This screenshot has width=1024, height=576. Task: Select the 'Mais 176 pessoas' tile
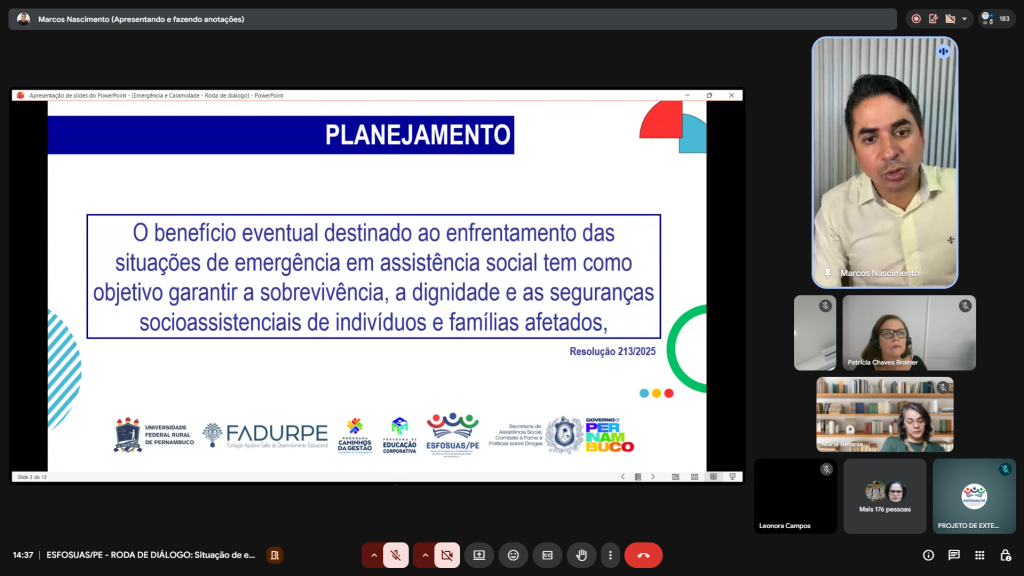[884, 496]
